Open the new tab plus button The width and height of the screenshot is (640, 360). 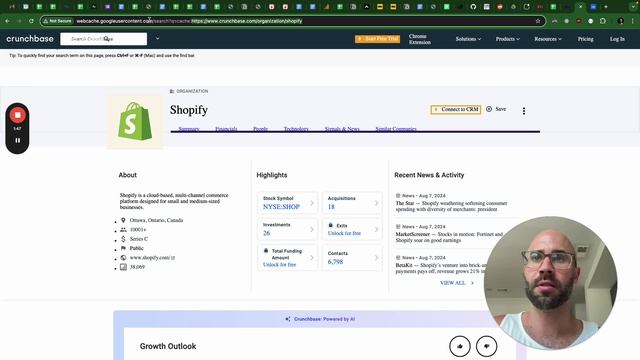click(606, 7)
